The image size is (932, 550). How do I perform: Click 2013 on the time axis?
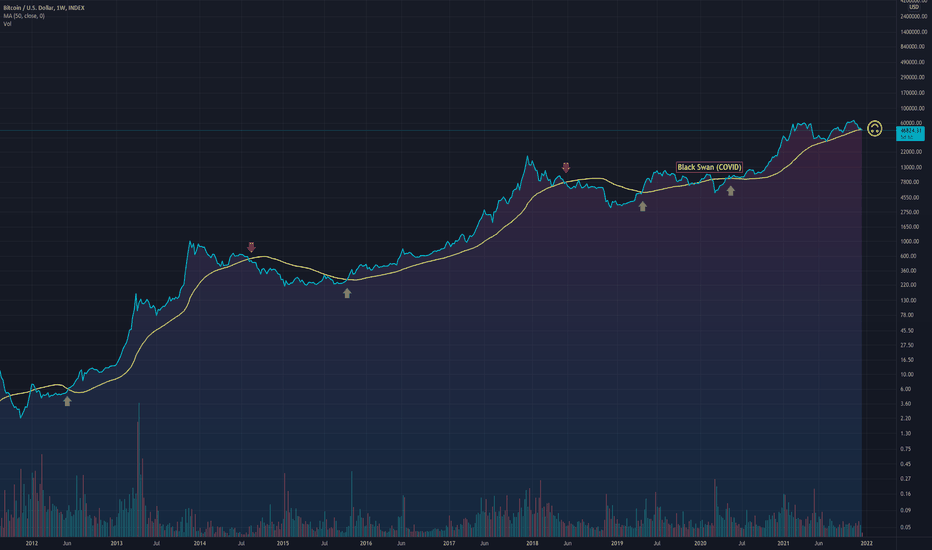click(x=116, y=543)
